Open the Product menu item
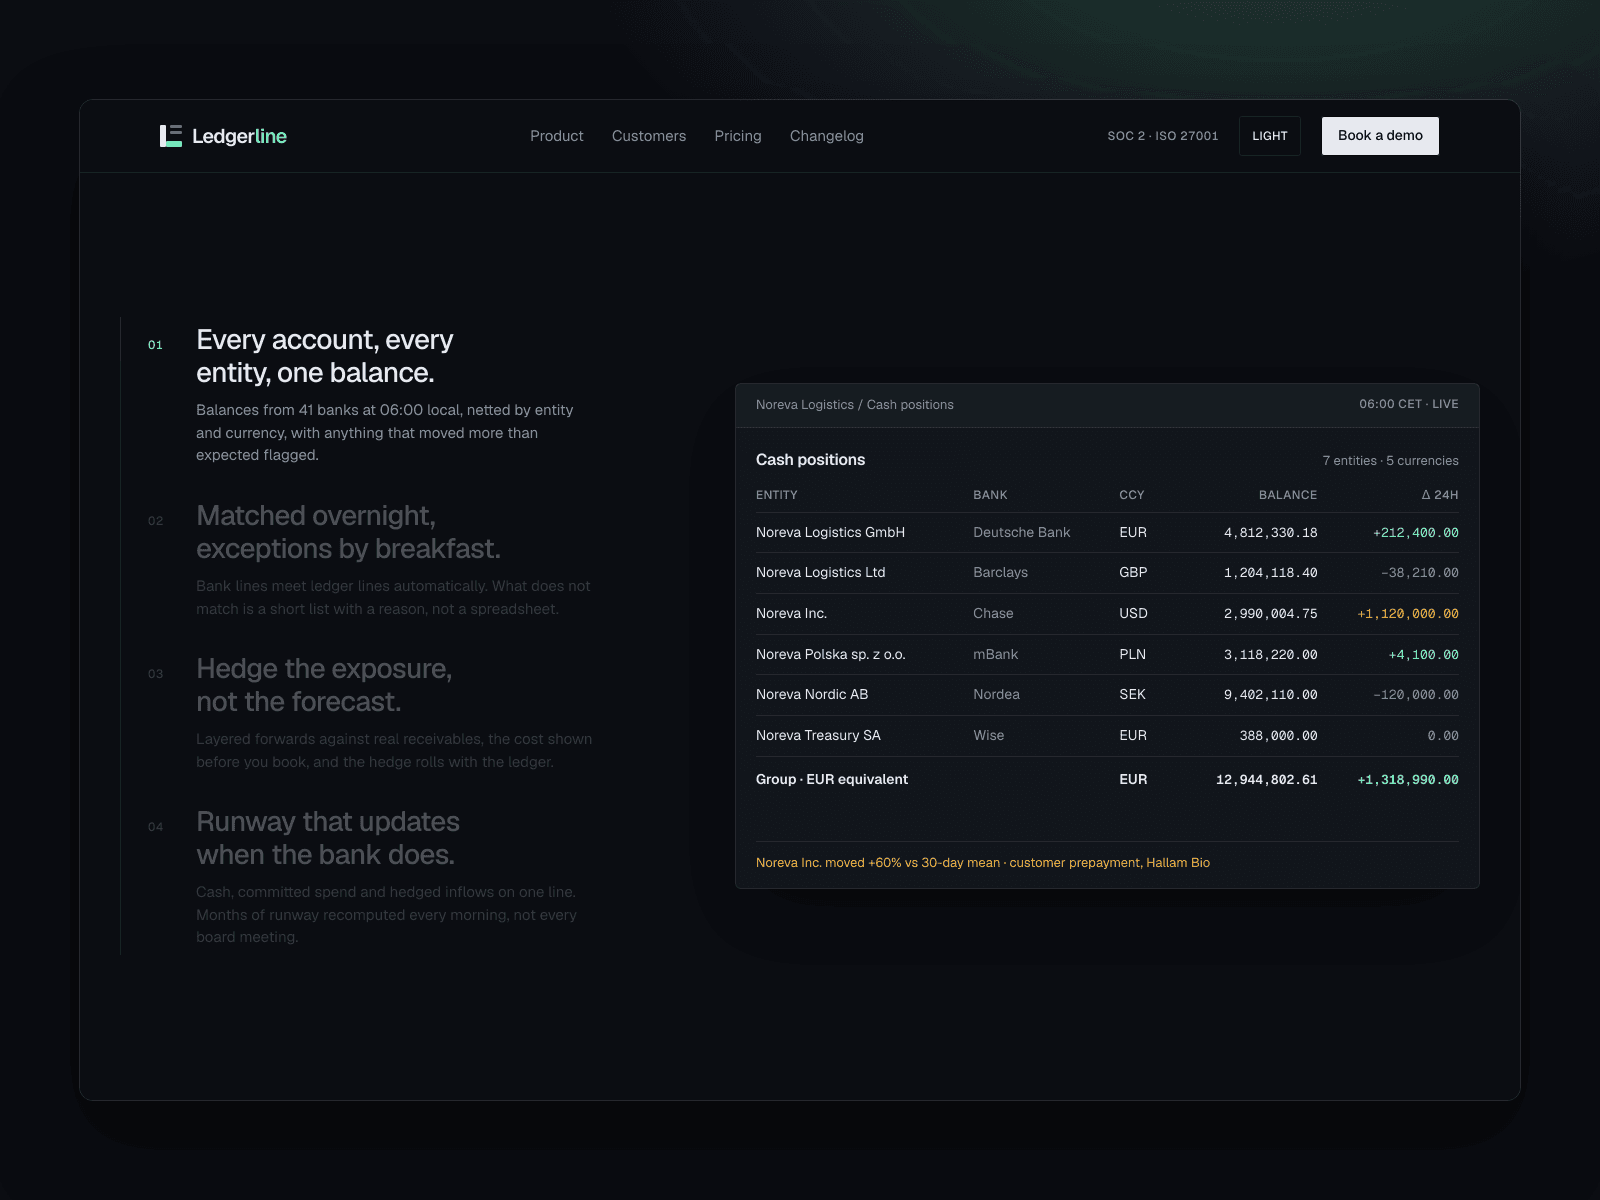The width and height of the screenshot is (1600, 1200). point(557,136)
